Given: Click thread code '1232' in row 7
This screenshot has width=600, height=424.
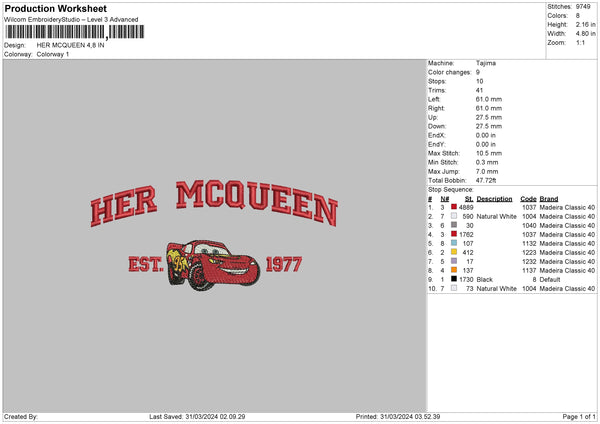Looking at the screenshot, I should (529, 261).
